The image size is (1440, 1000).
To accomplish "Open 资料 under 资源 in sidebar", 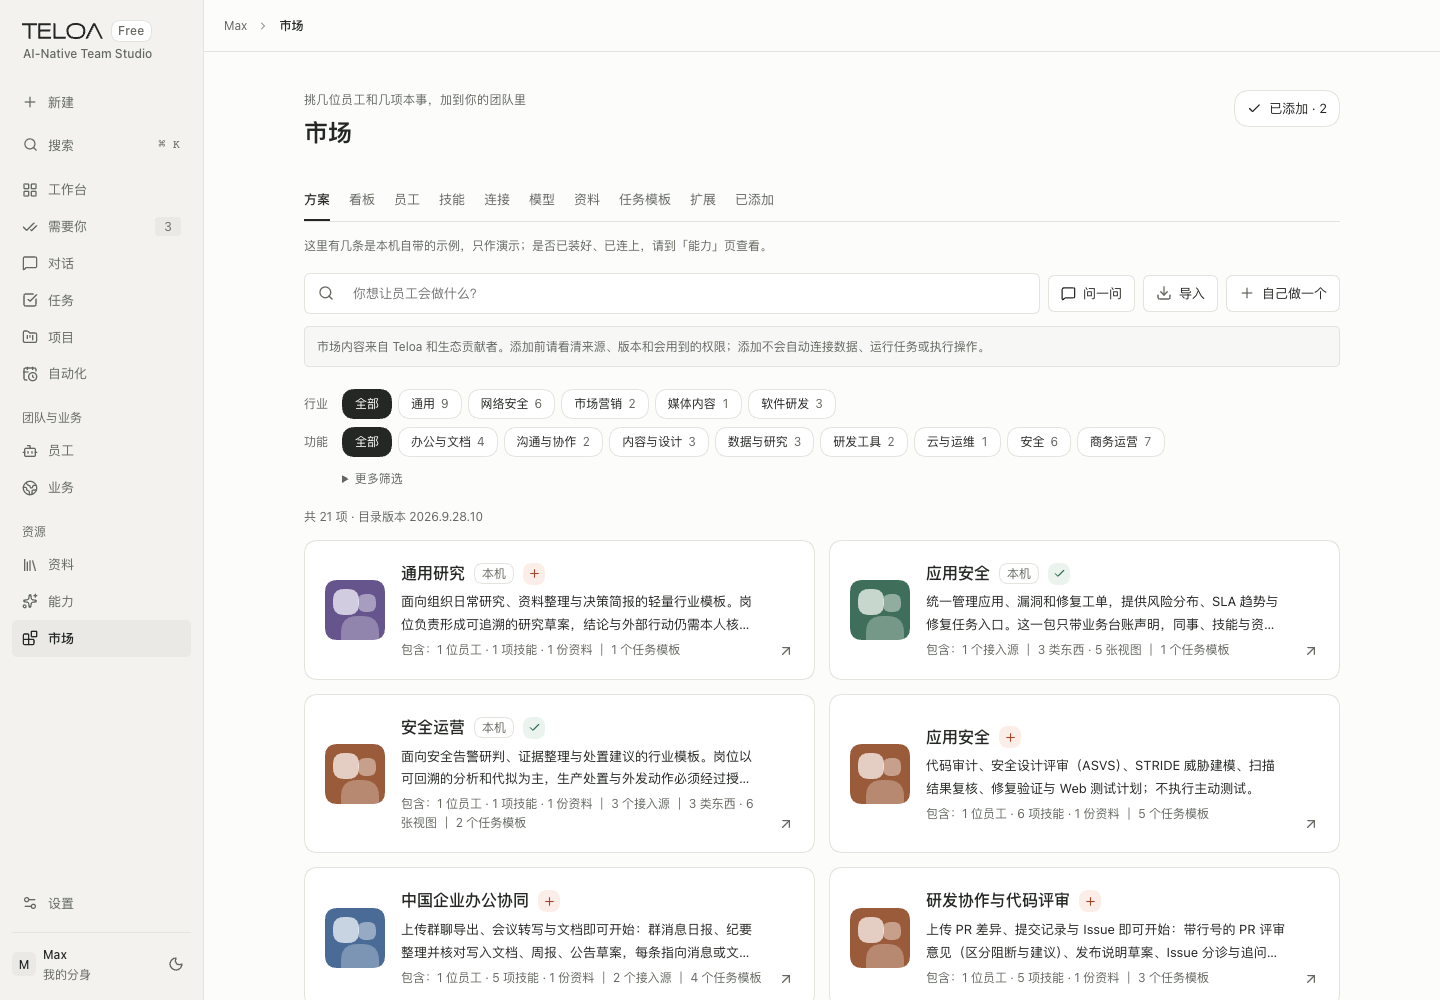I will pos(101,565).
